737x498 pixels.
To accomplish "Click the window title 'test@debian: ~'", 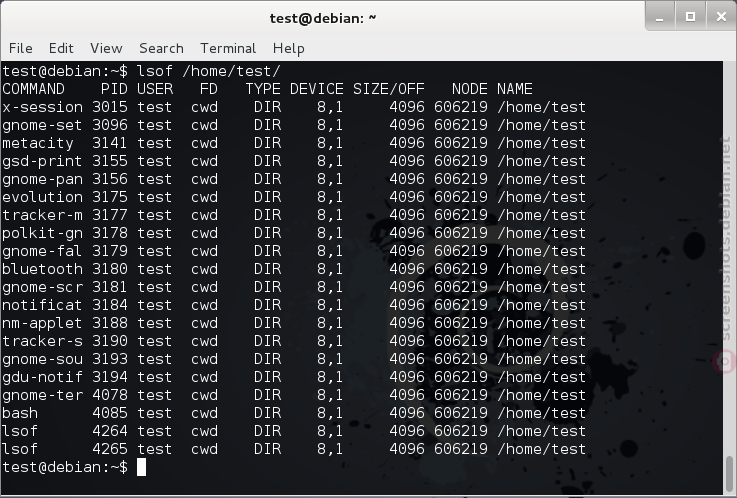I will [323, 18].
